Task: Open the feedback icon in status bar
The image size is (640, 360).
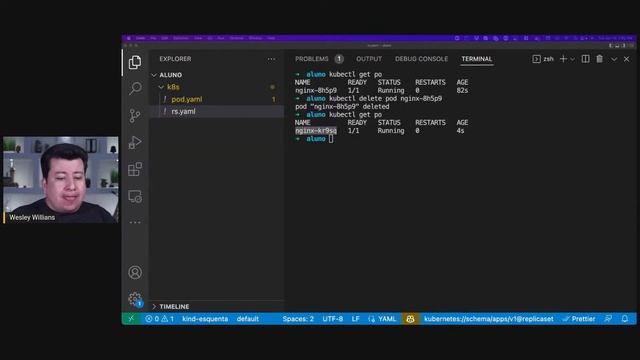Action: point(608,319)
